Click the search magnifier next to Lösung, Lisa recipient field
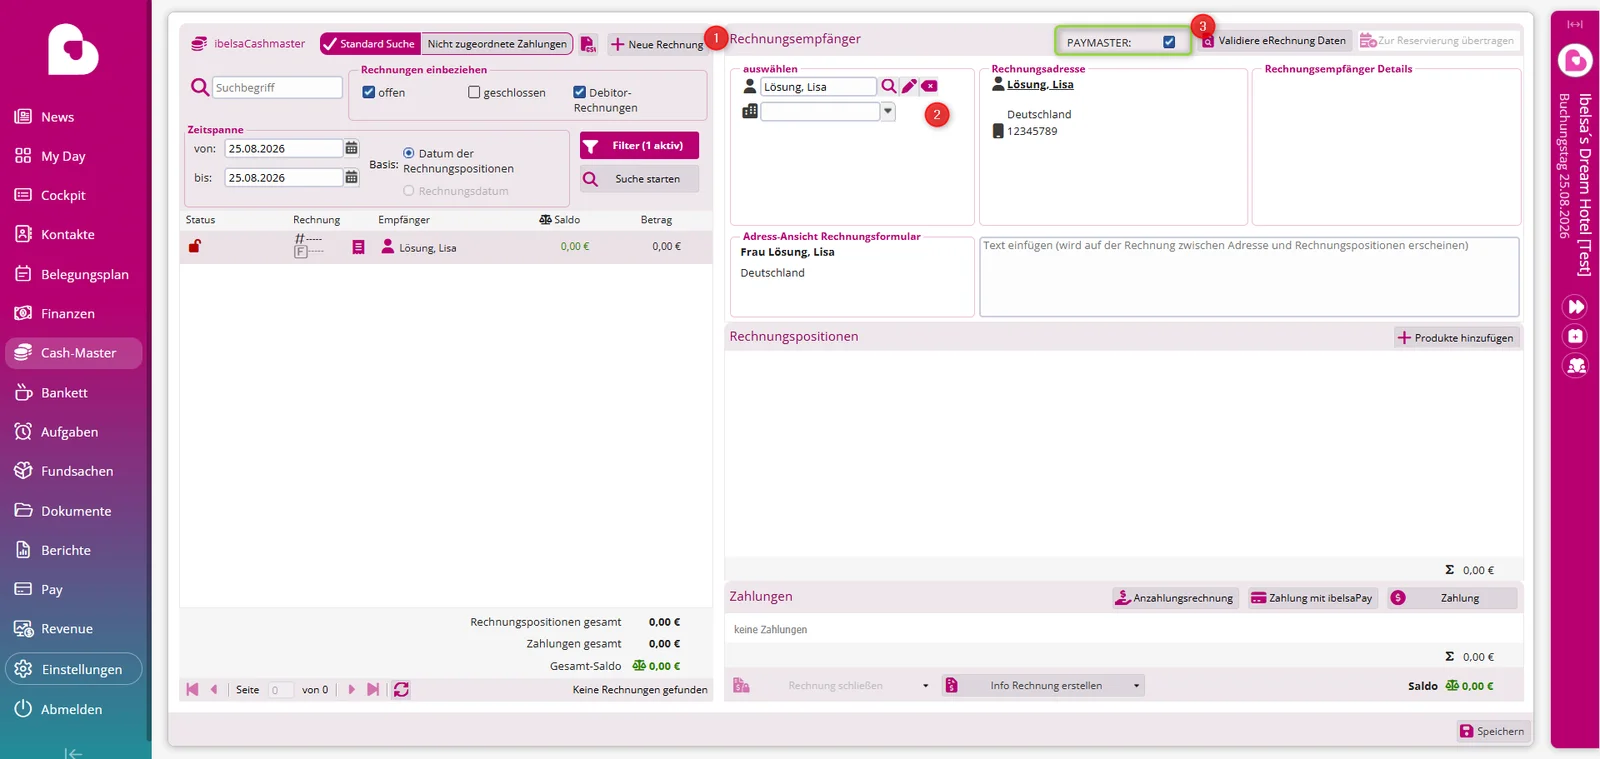This screenshot has width=1600, height=759. tap(888, 86)
